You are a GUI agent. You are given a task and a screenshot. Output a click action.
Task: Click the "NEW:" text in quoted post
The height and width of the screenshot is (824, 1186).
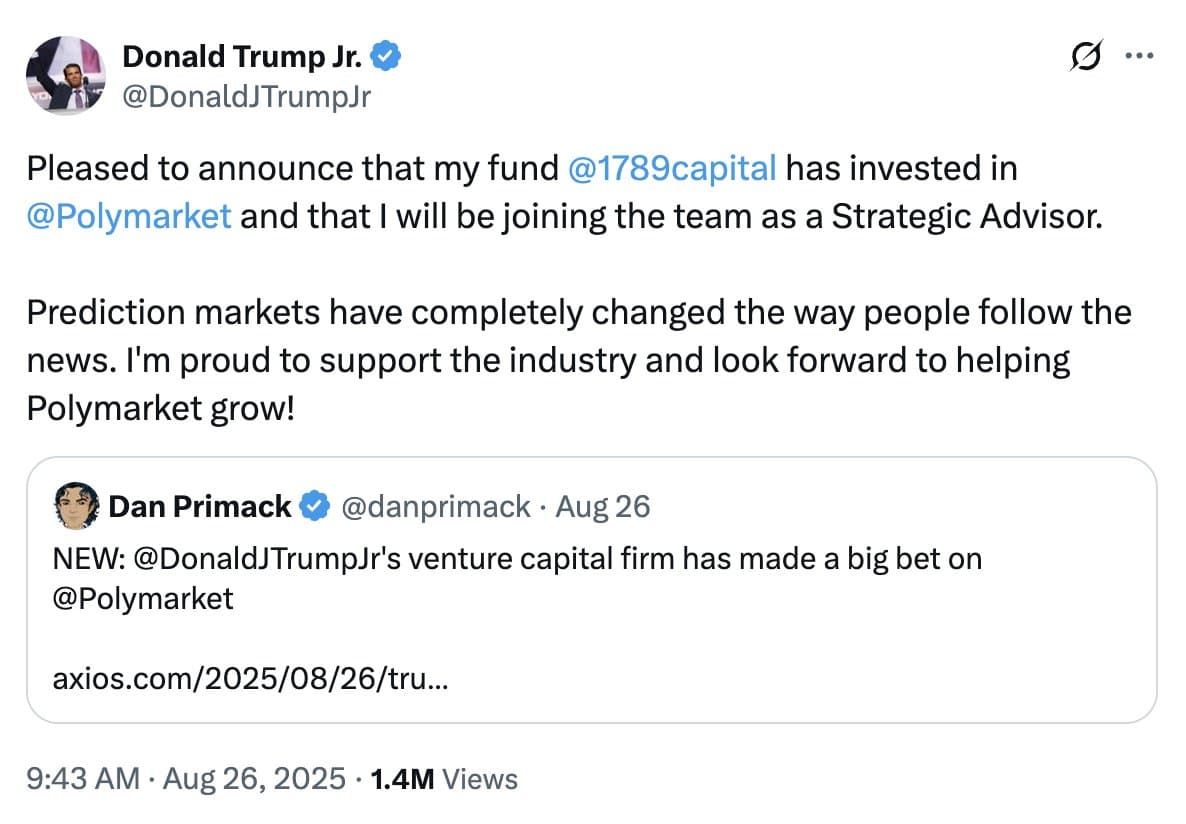tap(87, 558)
